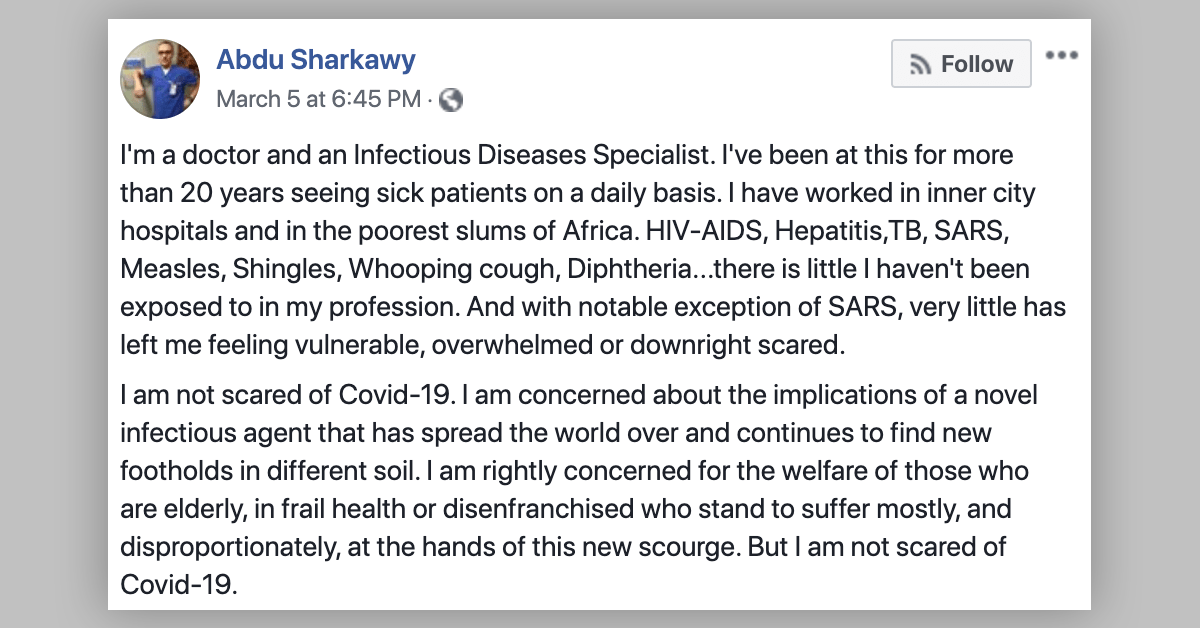Follow Abdu Sharkawy using the Follow button
The image size is (1200, 628).
(x=961, y=64)
